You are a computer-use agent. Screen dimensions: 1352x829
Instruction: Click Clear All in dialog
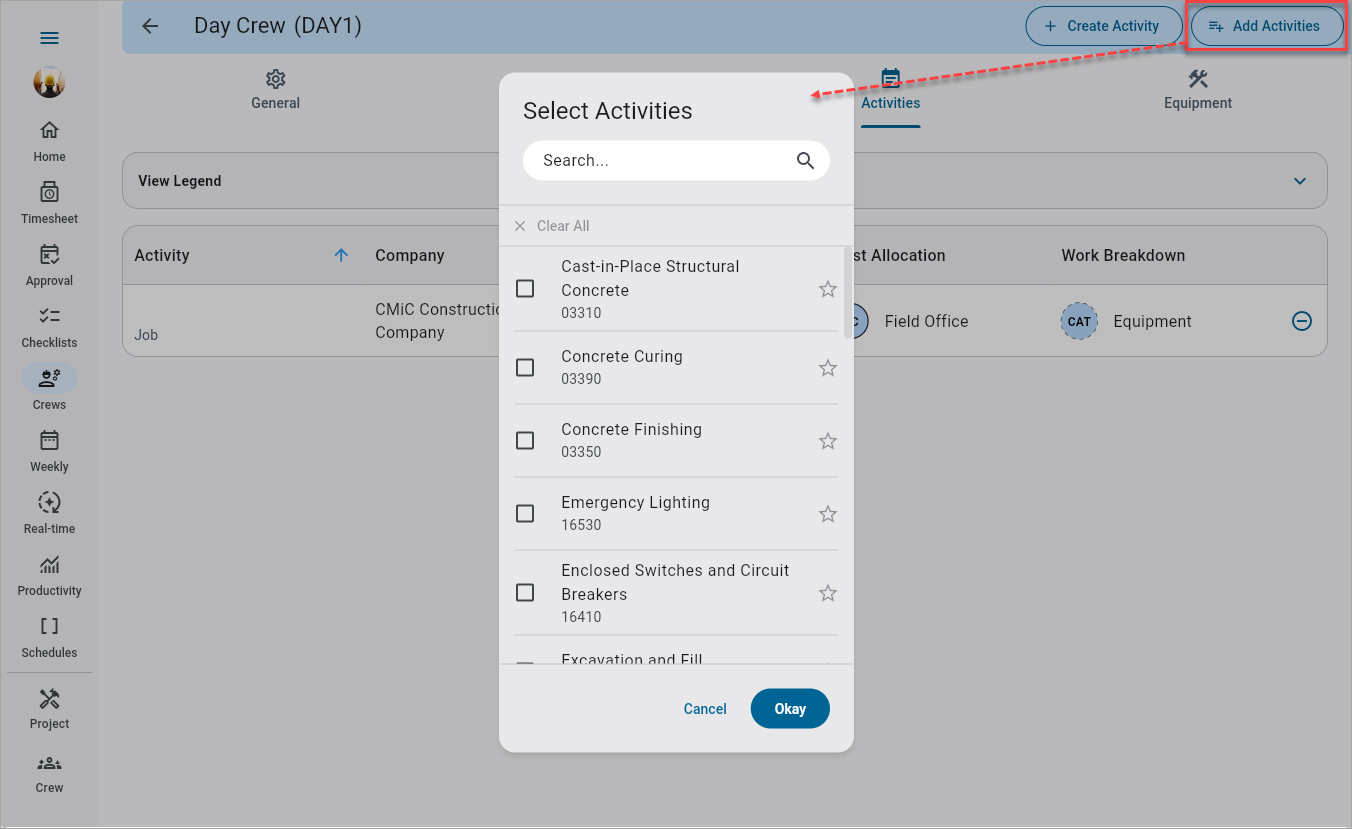point(552,226)
